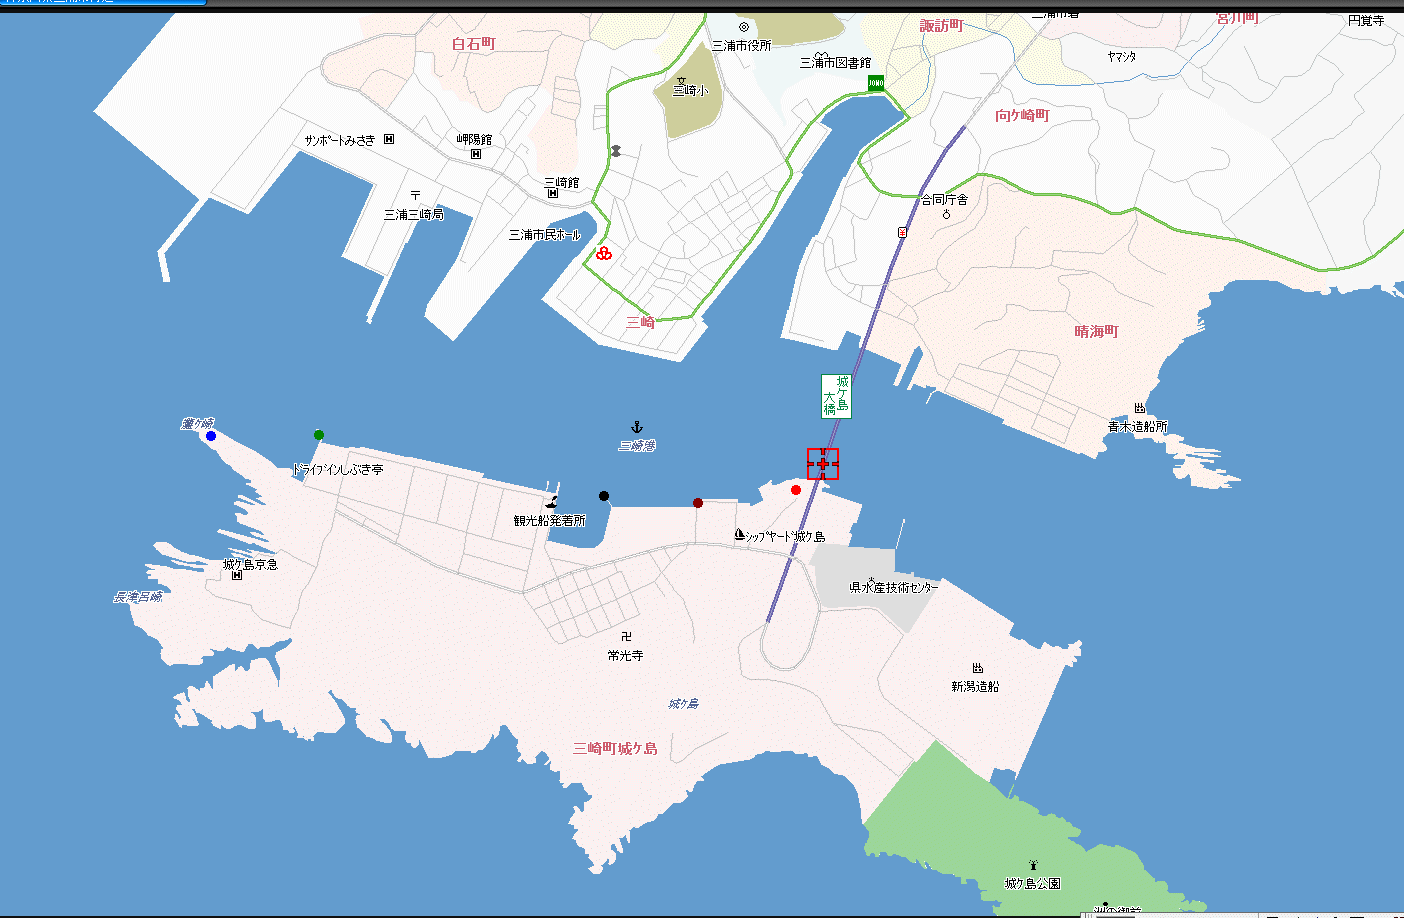Image resolution: width=1404 pixels, height=918 pixels.
Task: Click the 三崎港 harbor name
Action: pyautogui.click(x=637, y=445)
